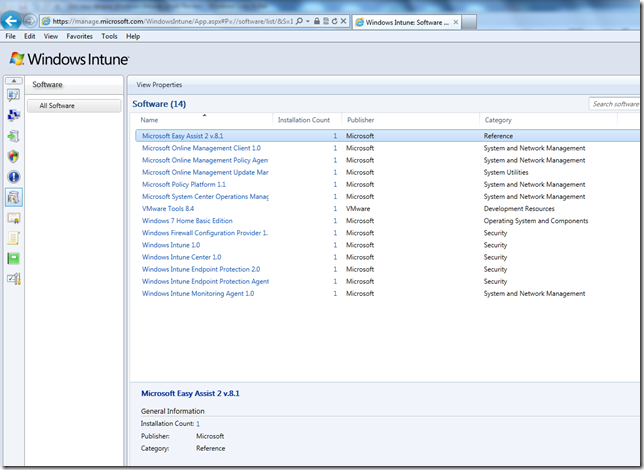Open Windows Intune Monitoring Agent 1.0
The image size is (644, 470).
pyautogui.click(x=198, y=293)
